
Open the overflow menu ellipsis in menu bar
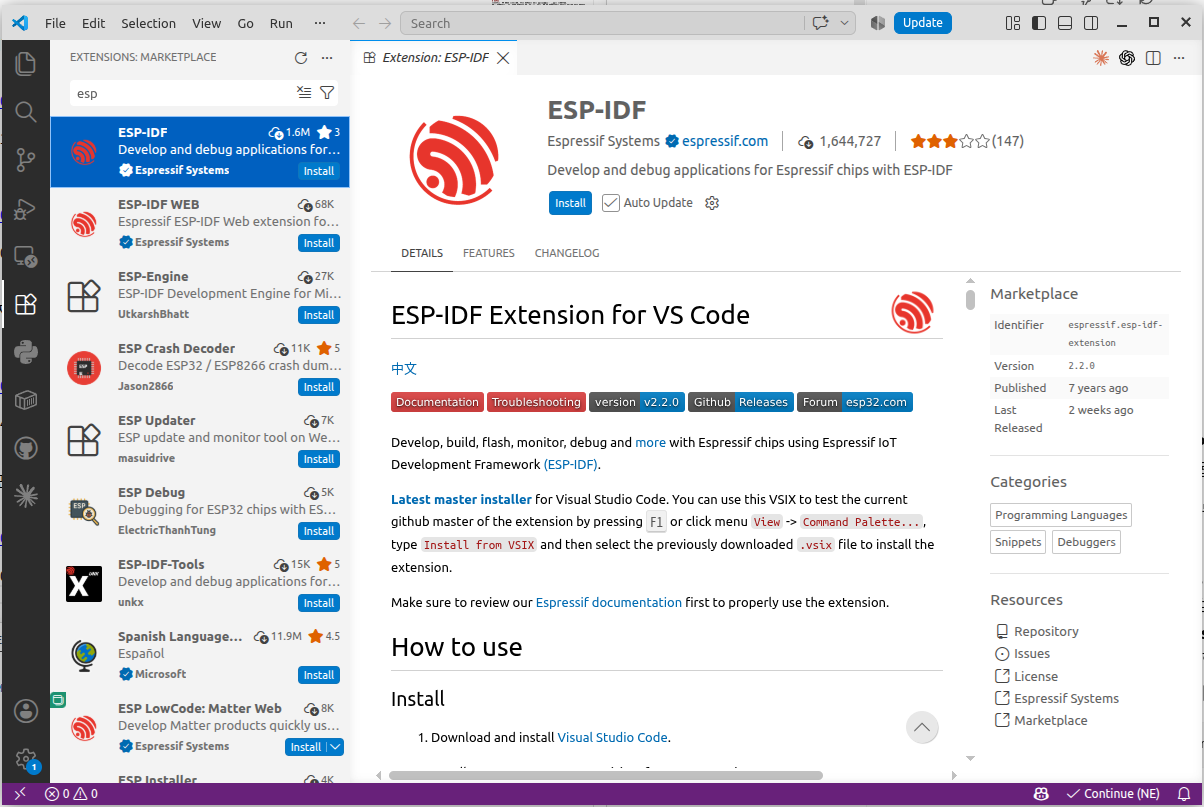[319, 23]
